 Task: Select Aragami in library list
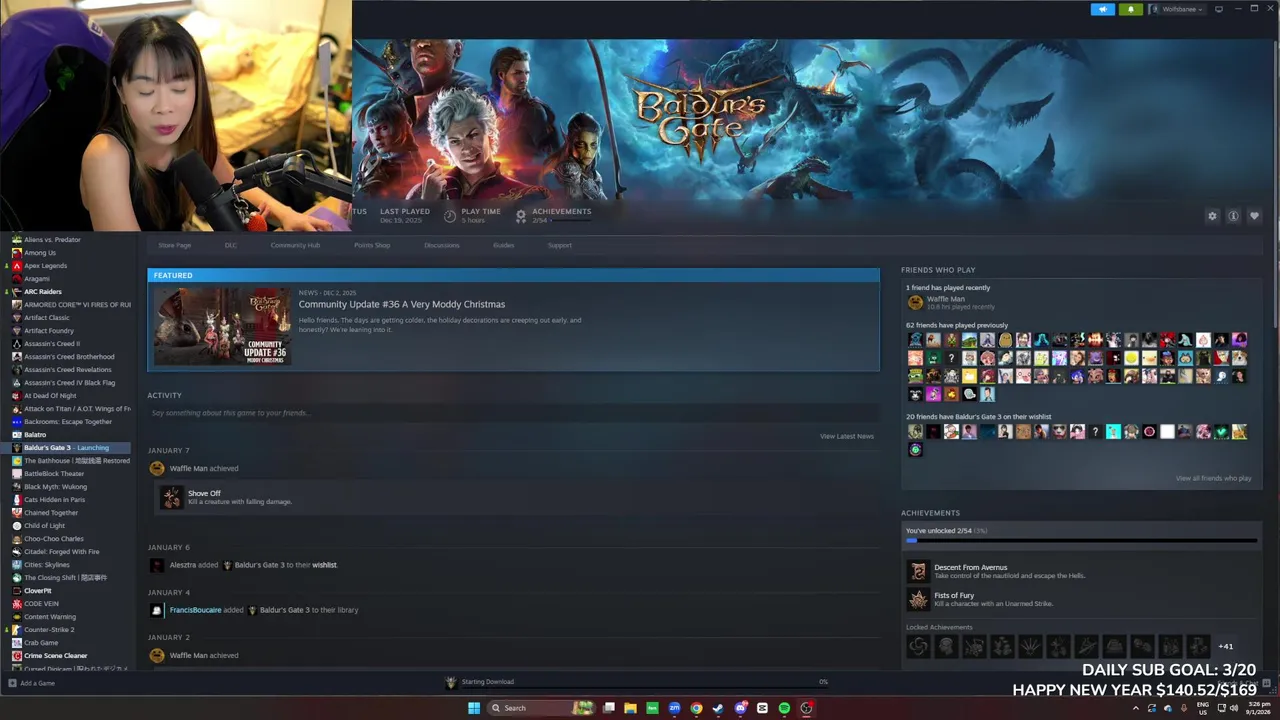point(36,279)
